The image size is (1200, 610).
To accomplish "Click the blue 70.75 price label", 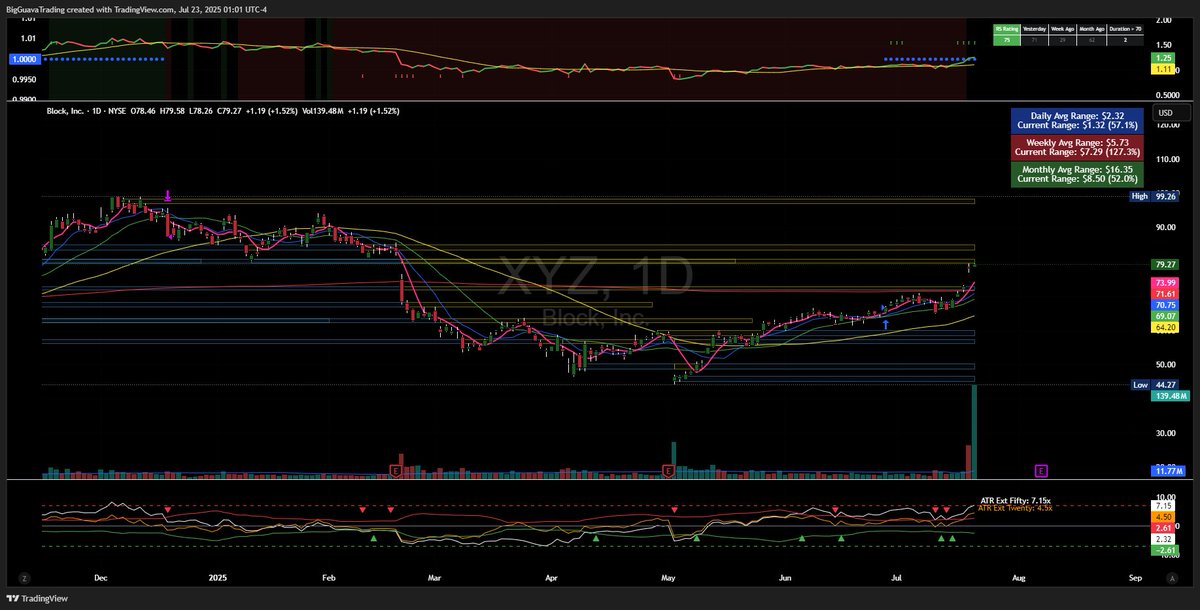I will coord(1164,305).
